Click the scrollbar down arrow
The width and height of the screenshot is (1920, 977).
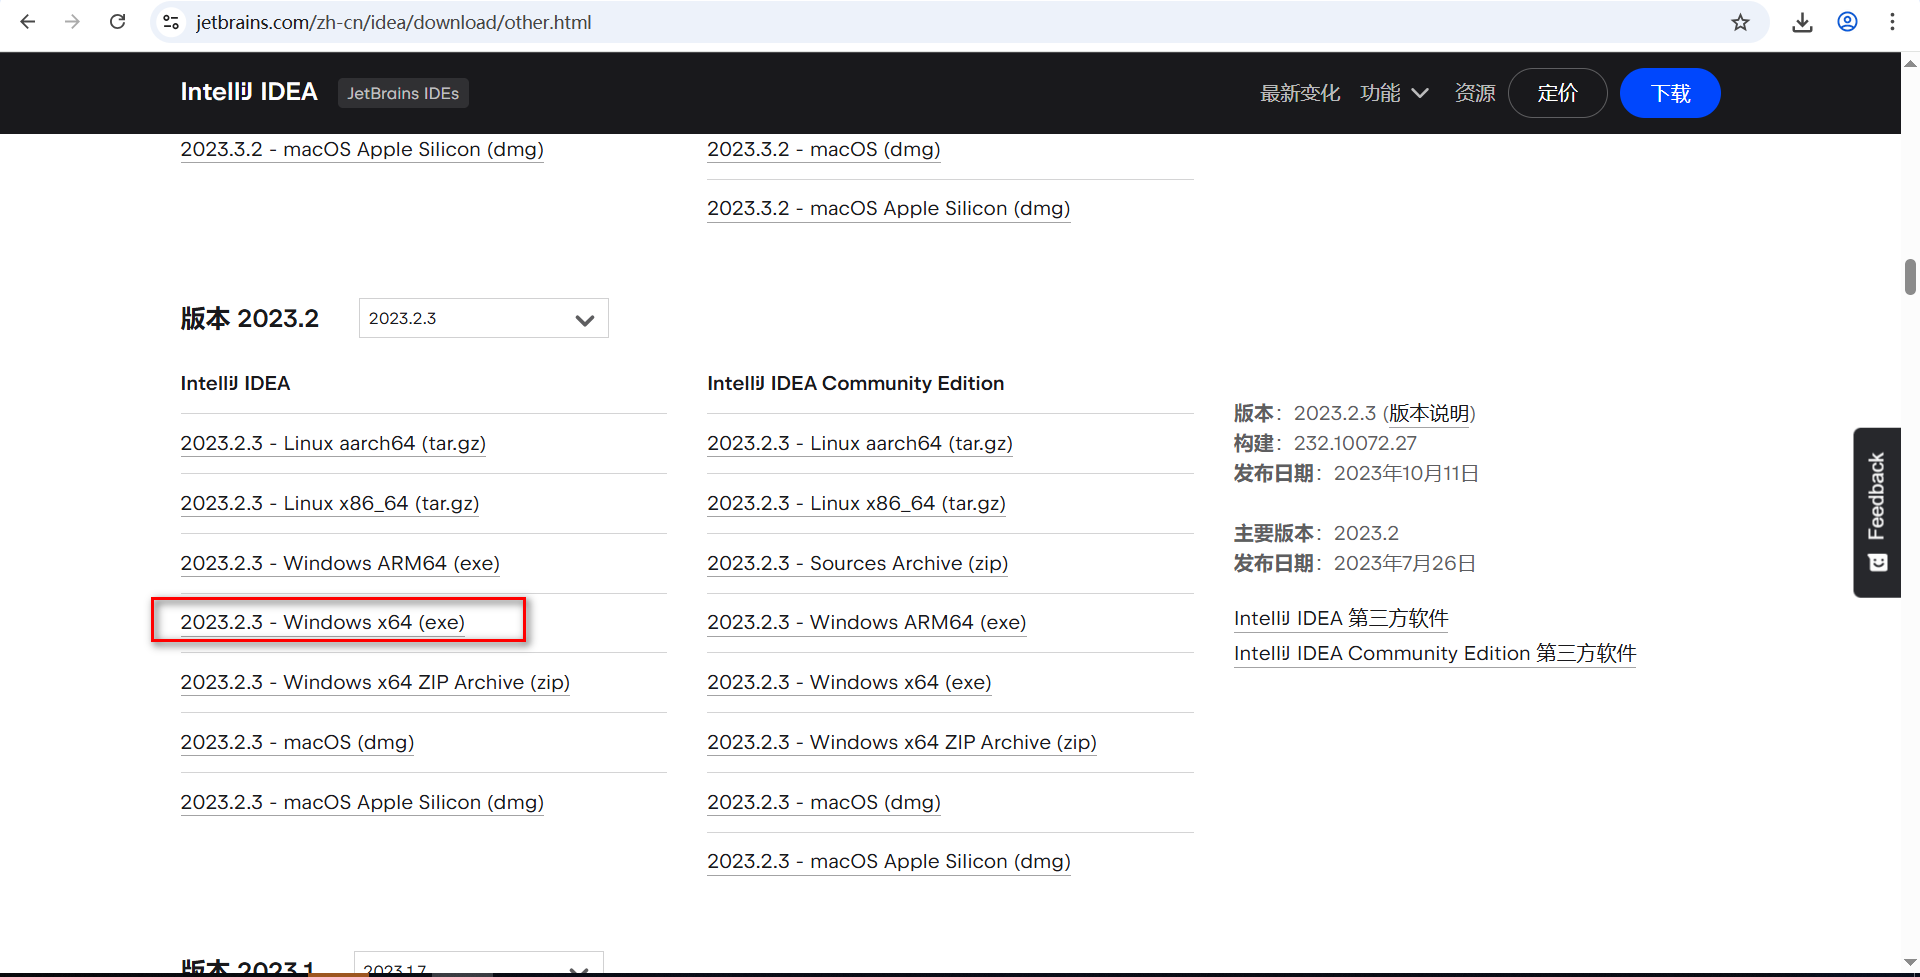[1910, 963]
